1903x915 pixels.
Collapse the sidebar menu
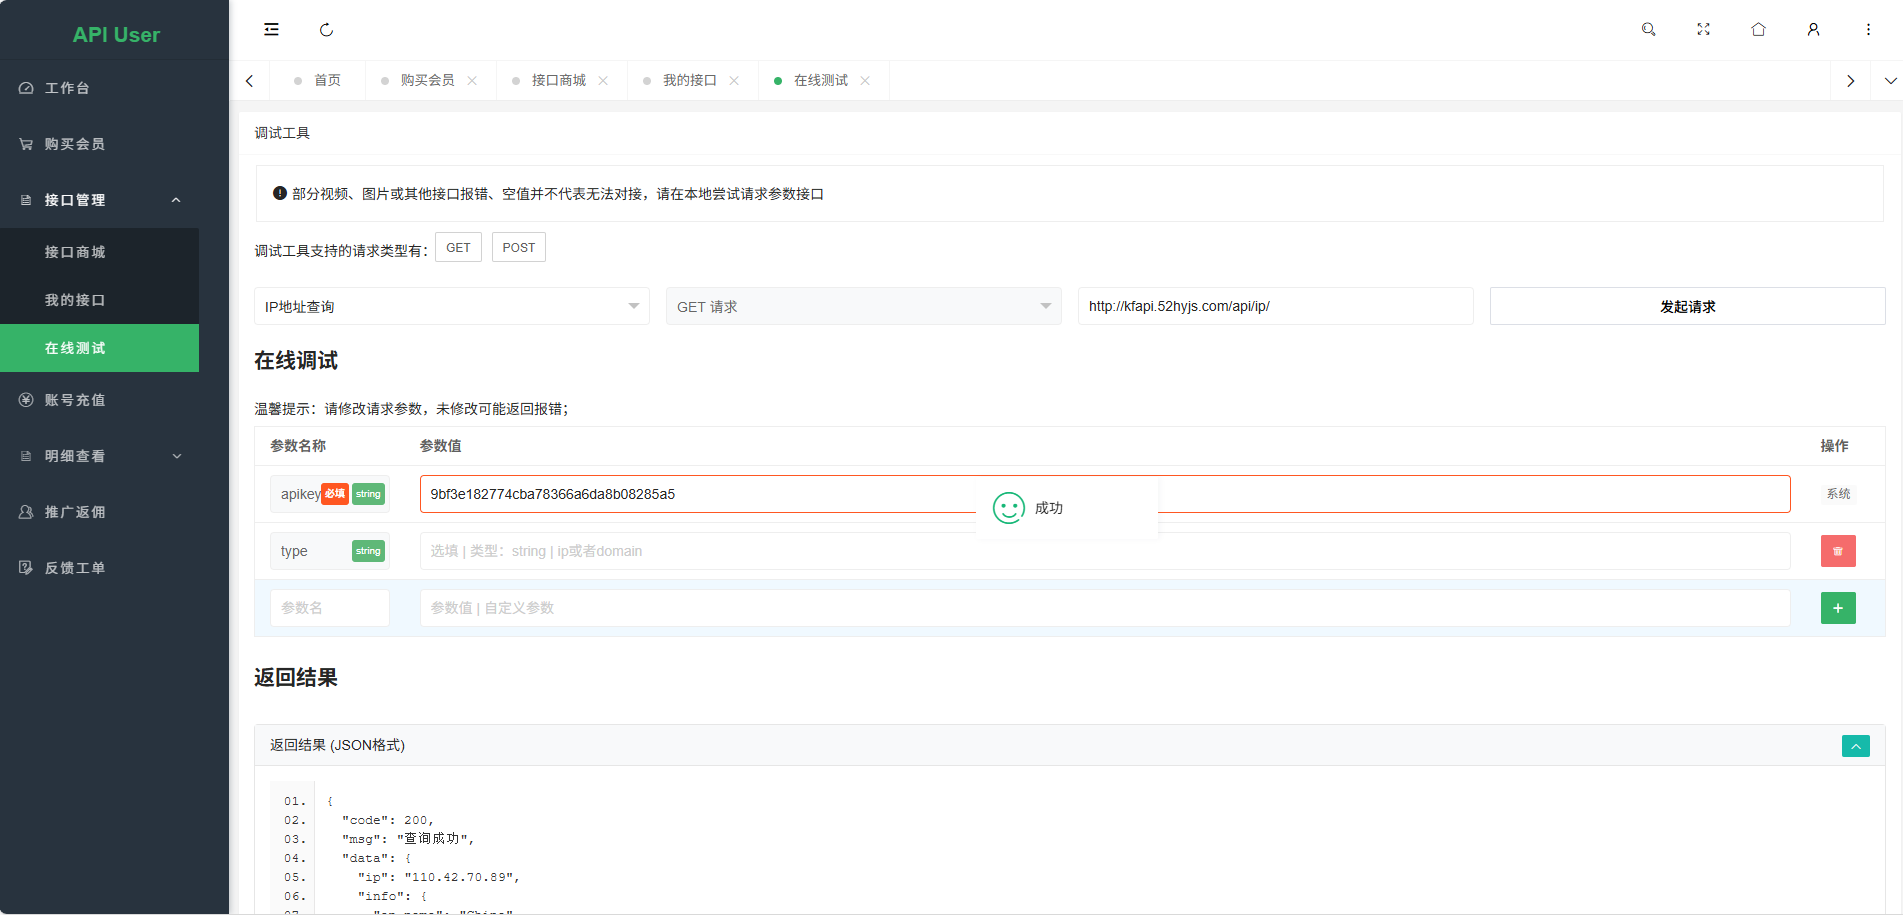pos(271,29)
